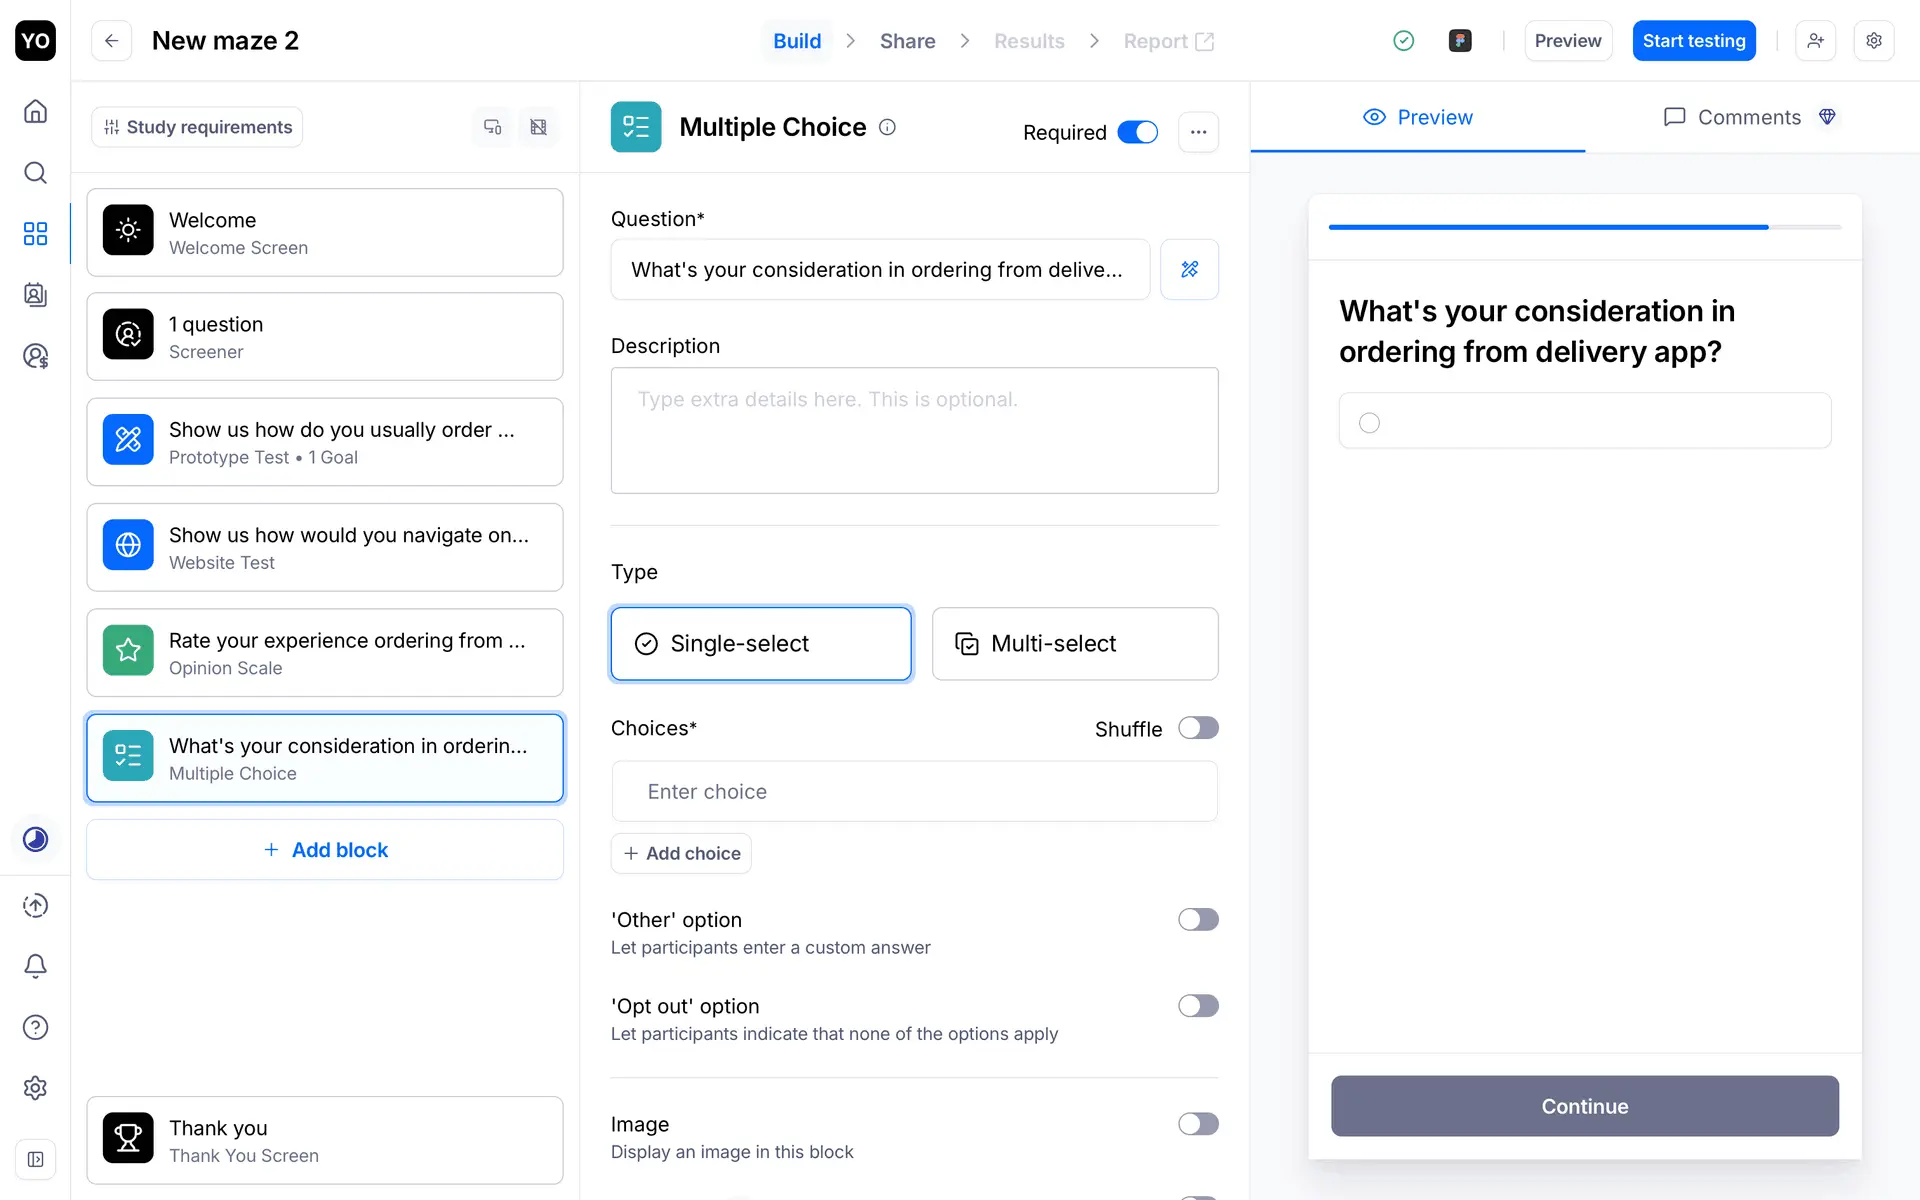Select Multi-select type option
Screen dimensions: 1920x1200
point(1075,644)
